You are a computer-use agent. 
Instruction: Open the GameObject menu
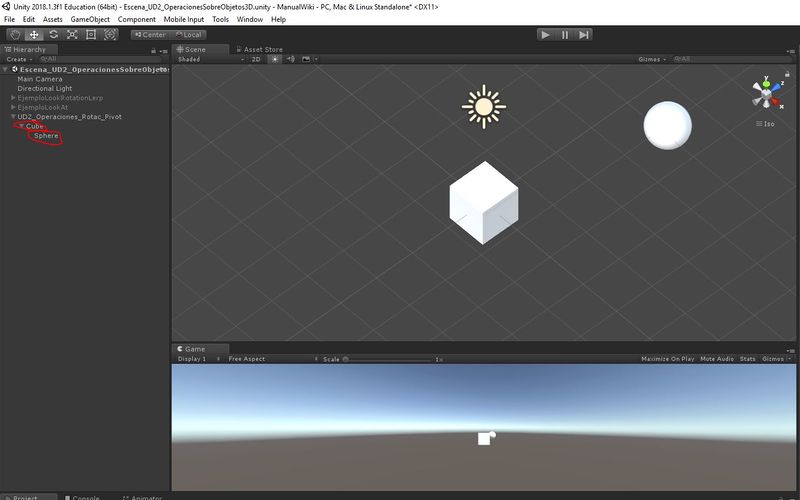click(90, 19)
